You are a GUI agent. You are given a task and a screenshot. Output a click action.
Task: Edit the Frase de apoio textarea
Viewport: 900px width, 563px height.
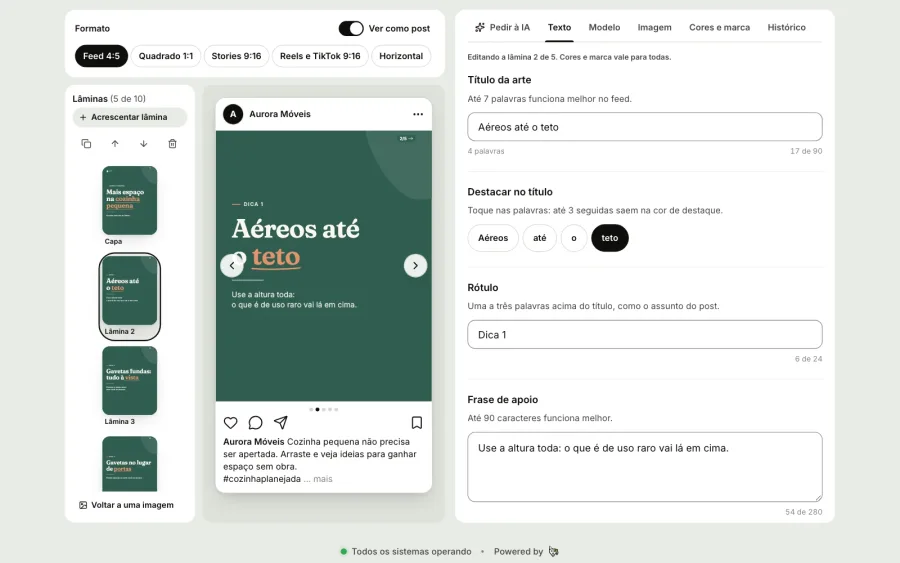point(645,467)
